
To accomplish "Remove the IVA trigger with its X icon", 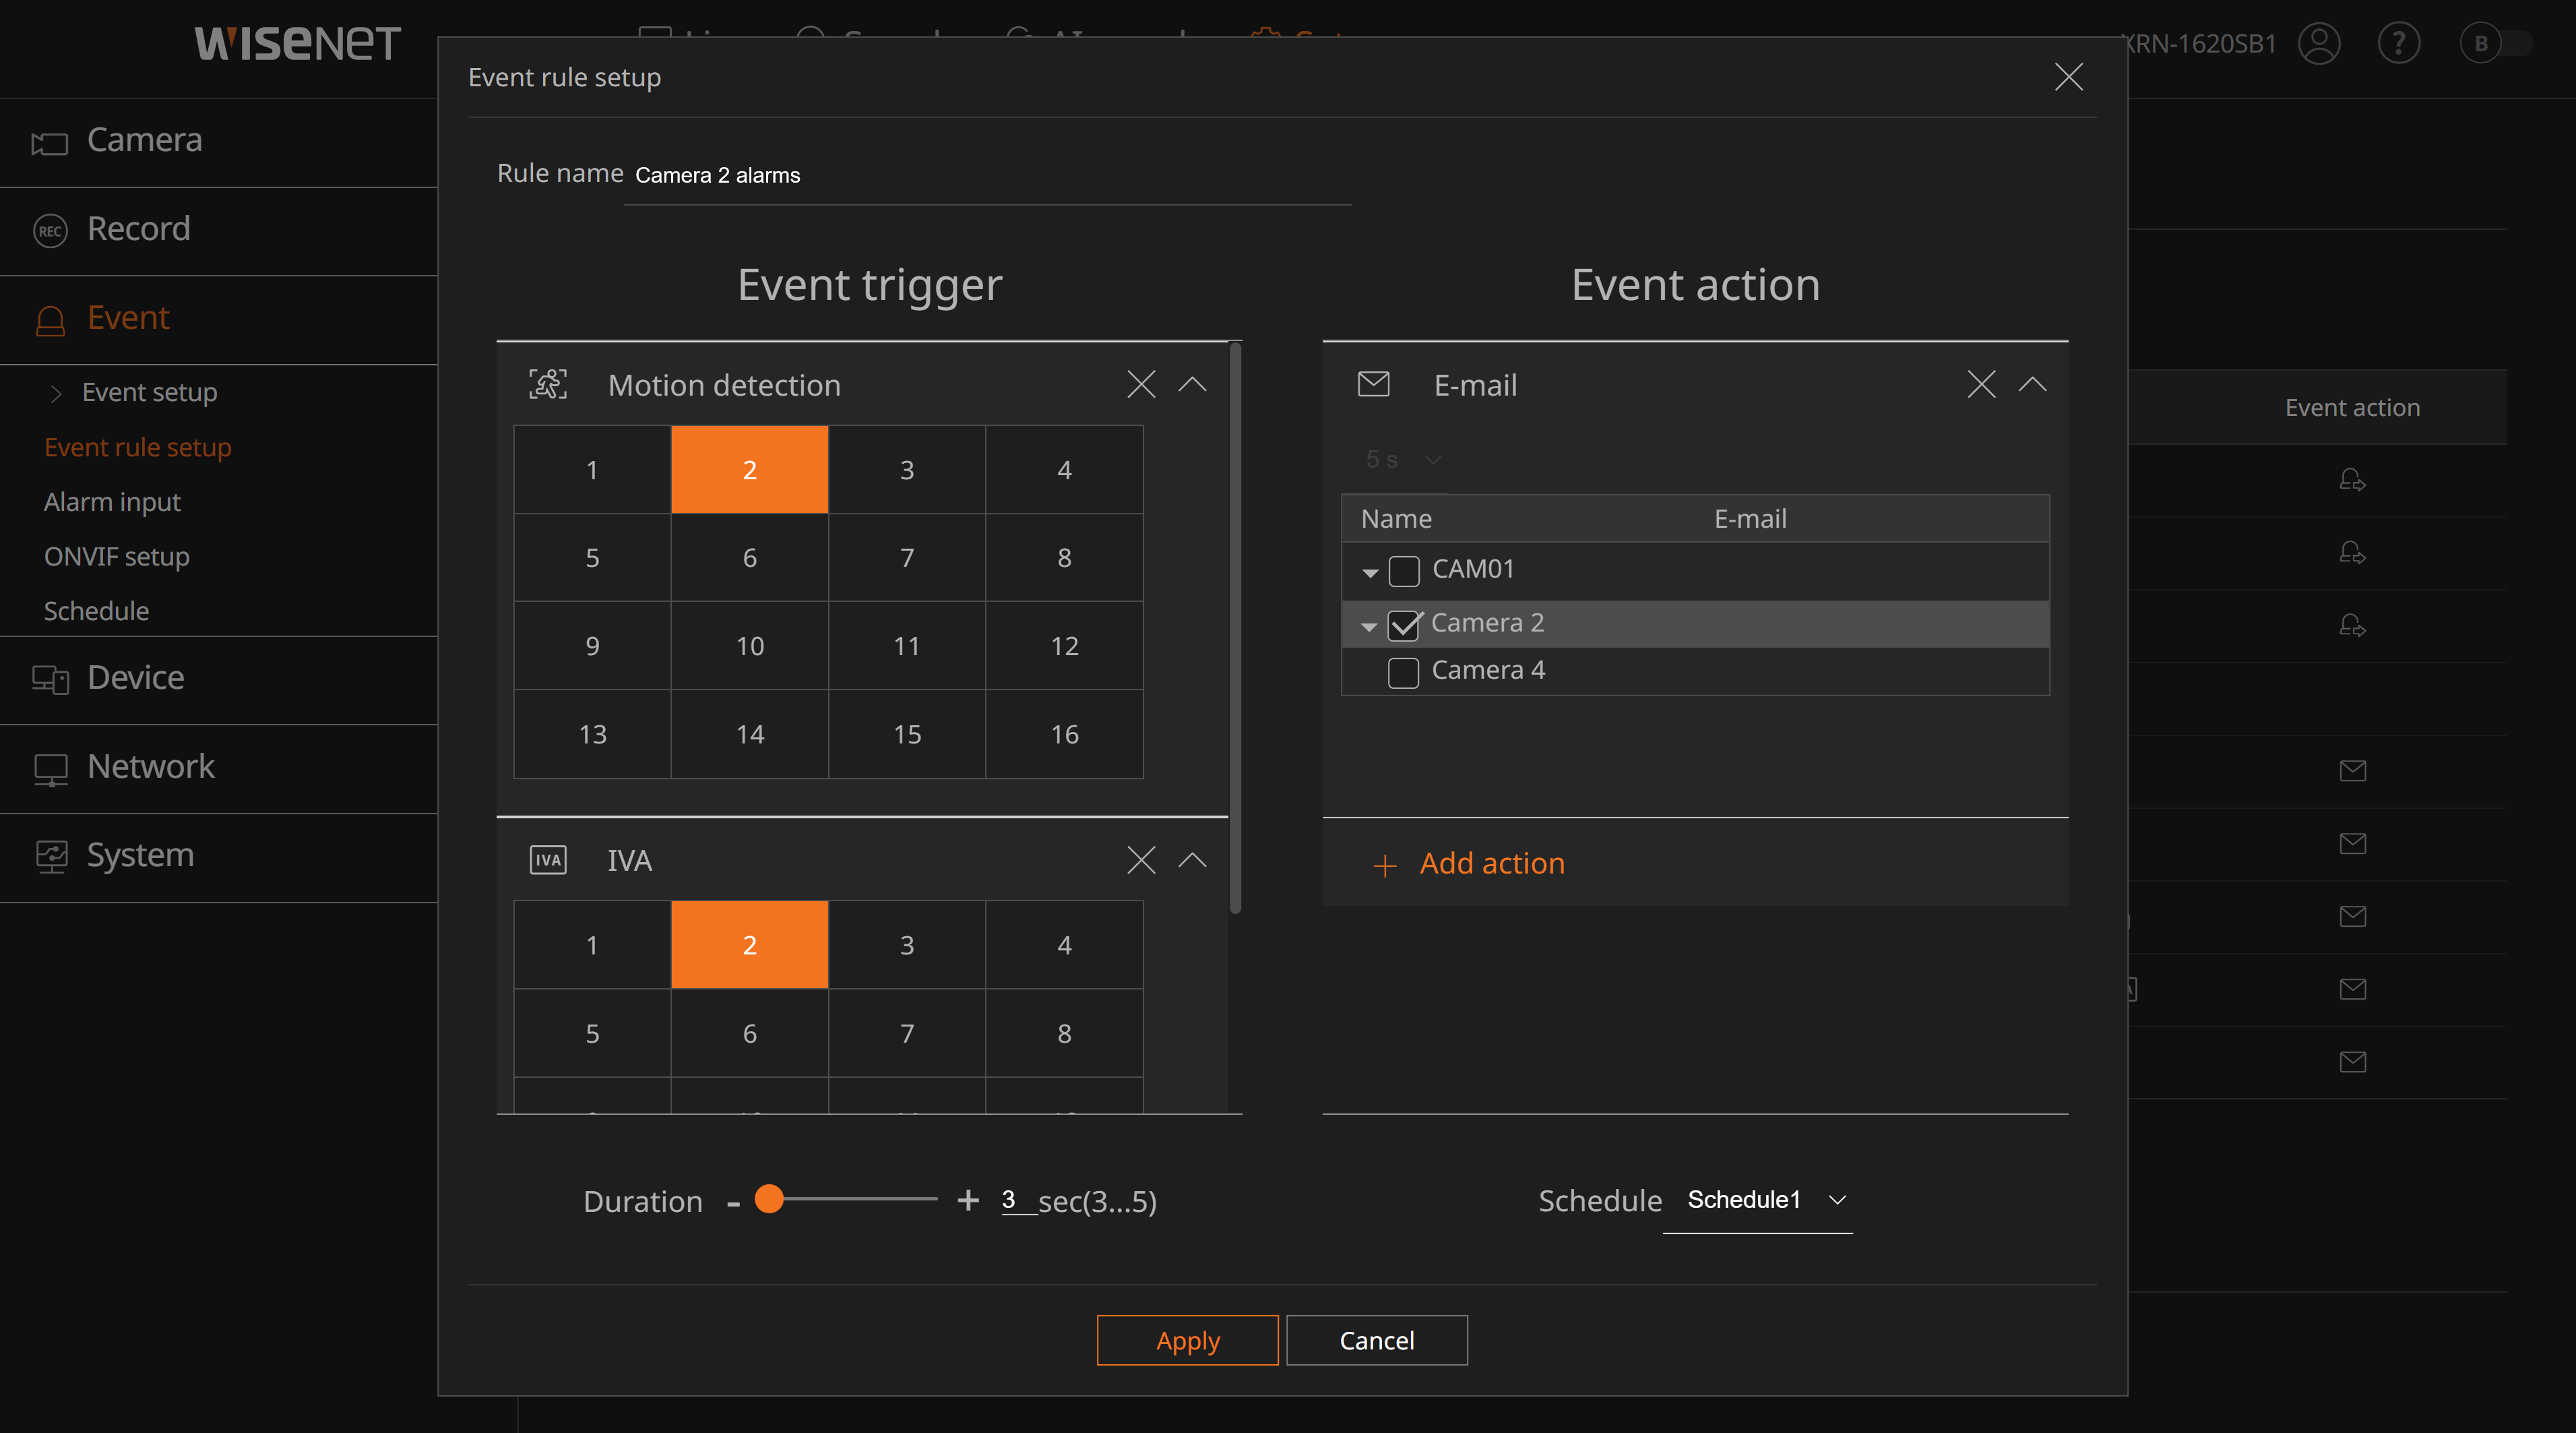I will click(1141, 860).
